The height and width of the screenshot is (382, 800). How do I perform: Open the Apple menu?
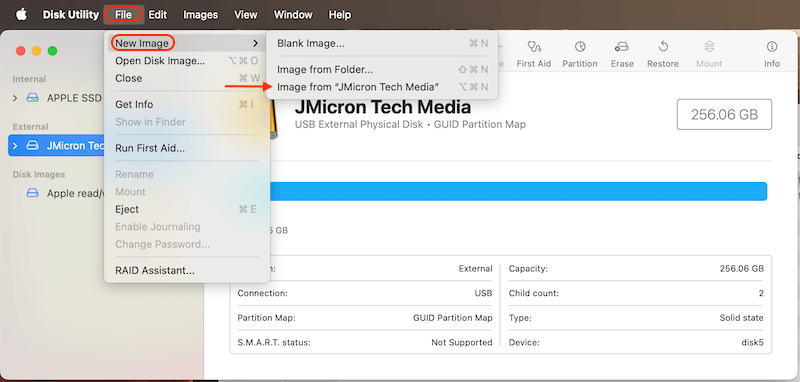coord(21,14)
